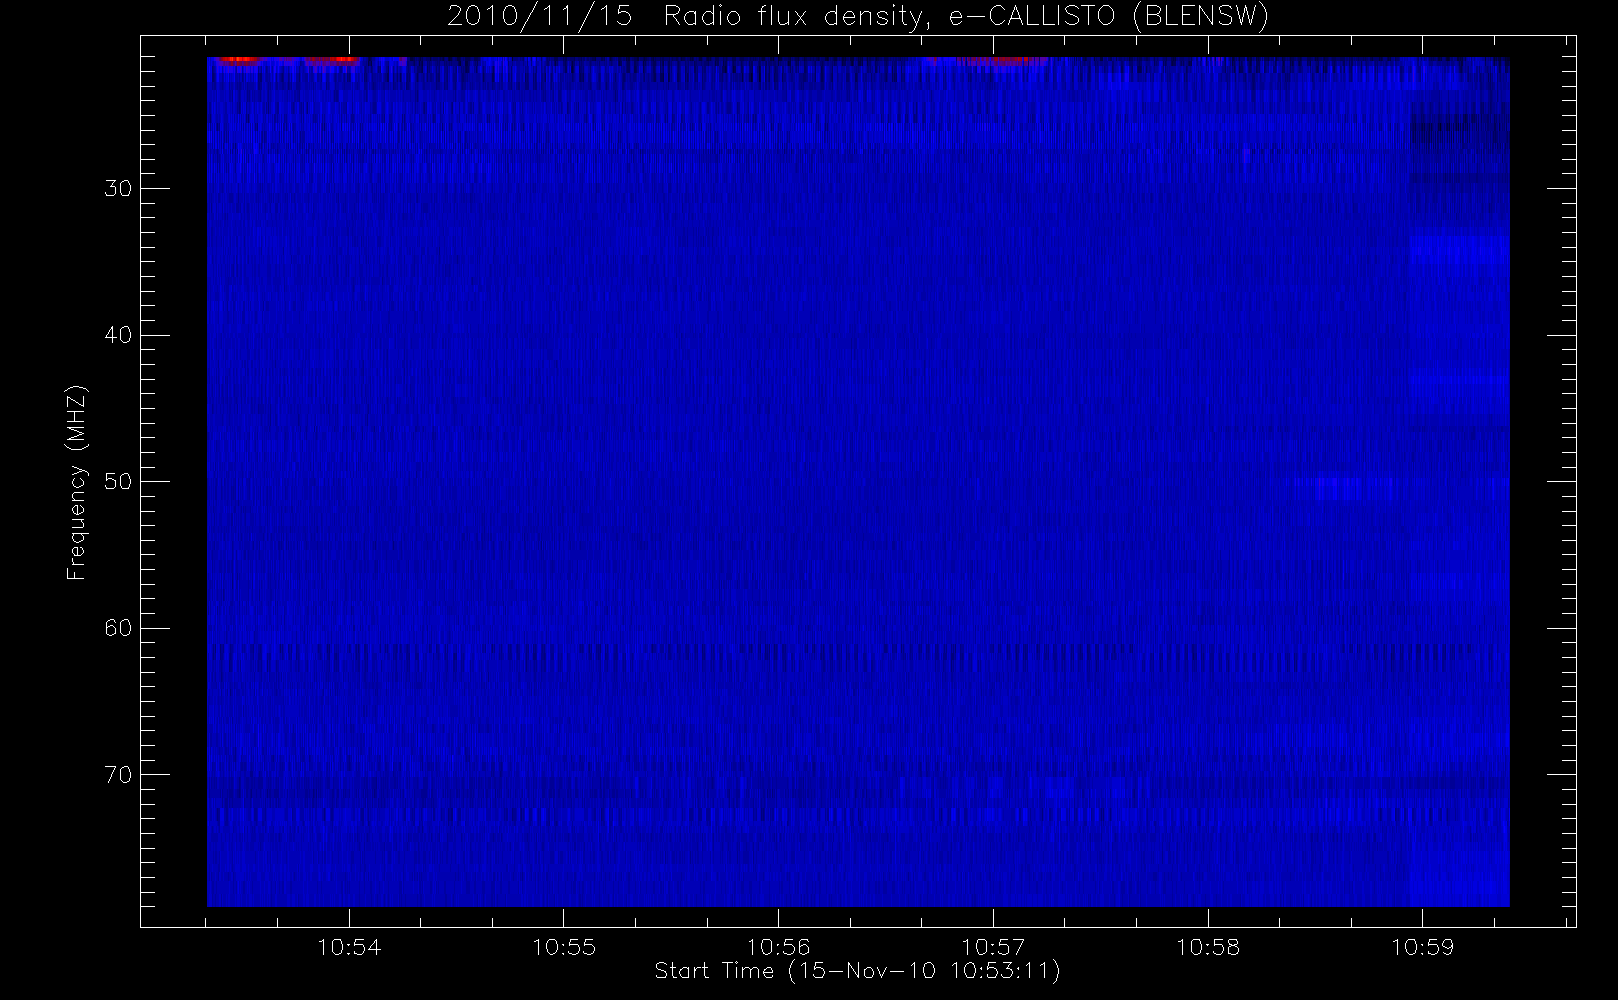Click the 40 MHz frequency tick label
The height and width of the screenshot is (1000, 1618).
click(x=118, y=335)
